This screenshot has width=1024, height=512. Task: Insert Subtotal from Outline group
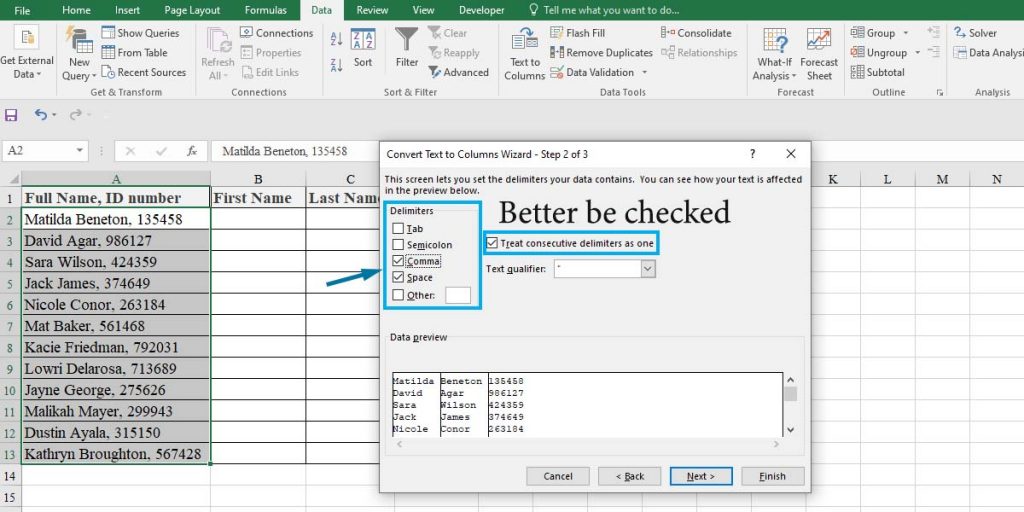878,72
